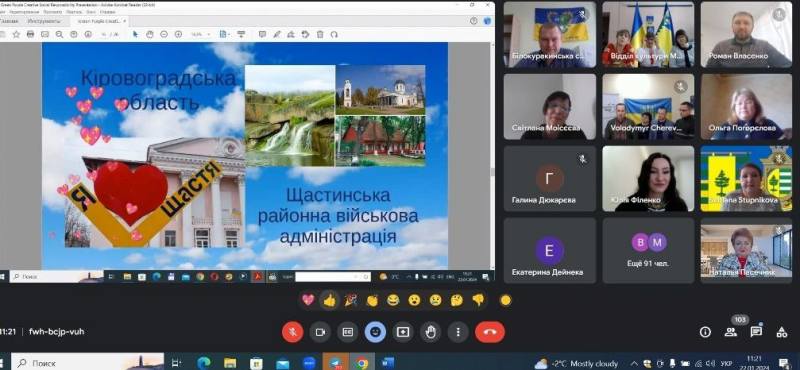Viewport: 800px width, 370px height.
Task: Send thumbs up reaction
Action: coord(329,301)
